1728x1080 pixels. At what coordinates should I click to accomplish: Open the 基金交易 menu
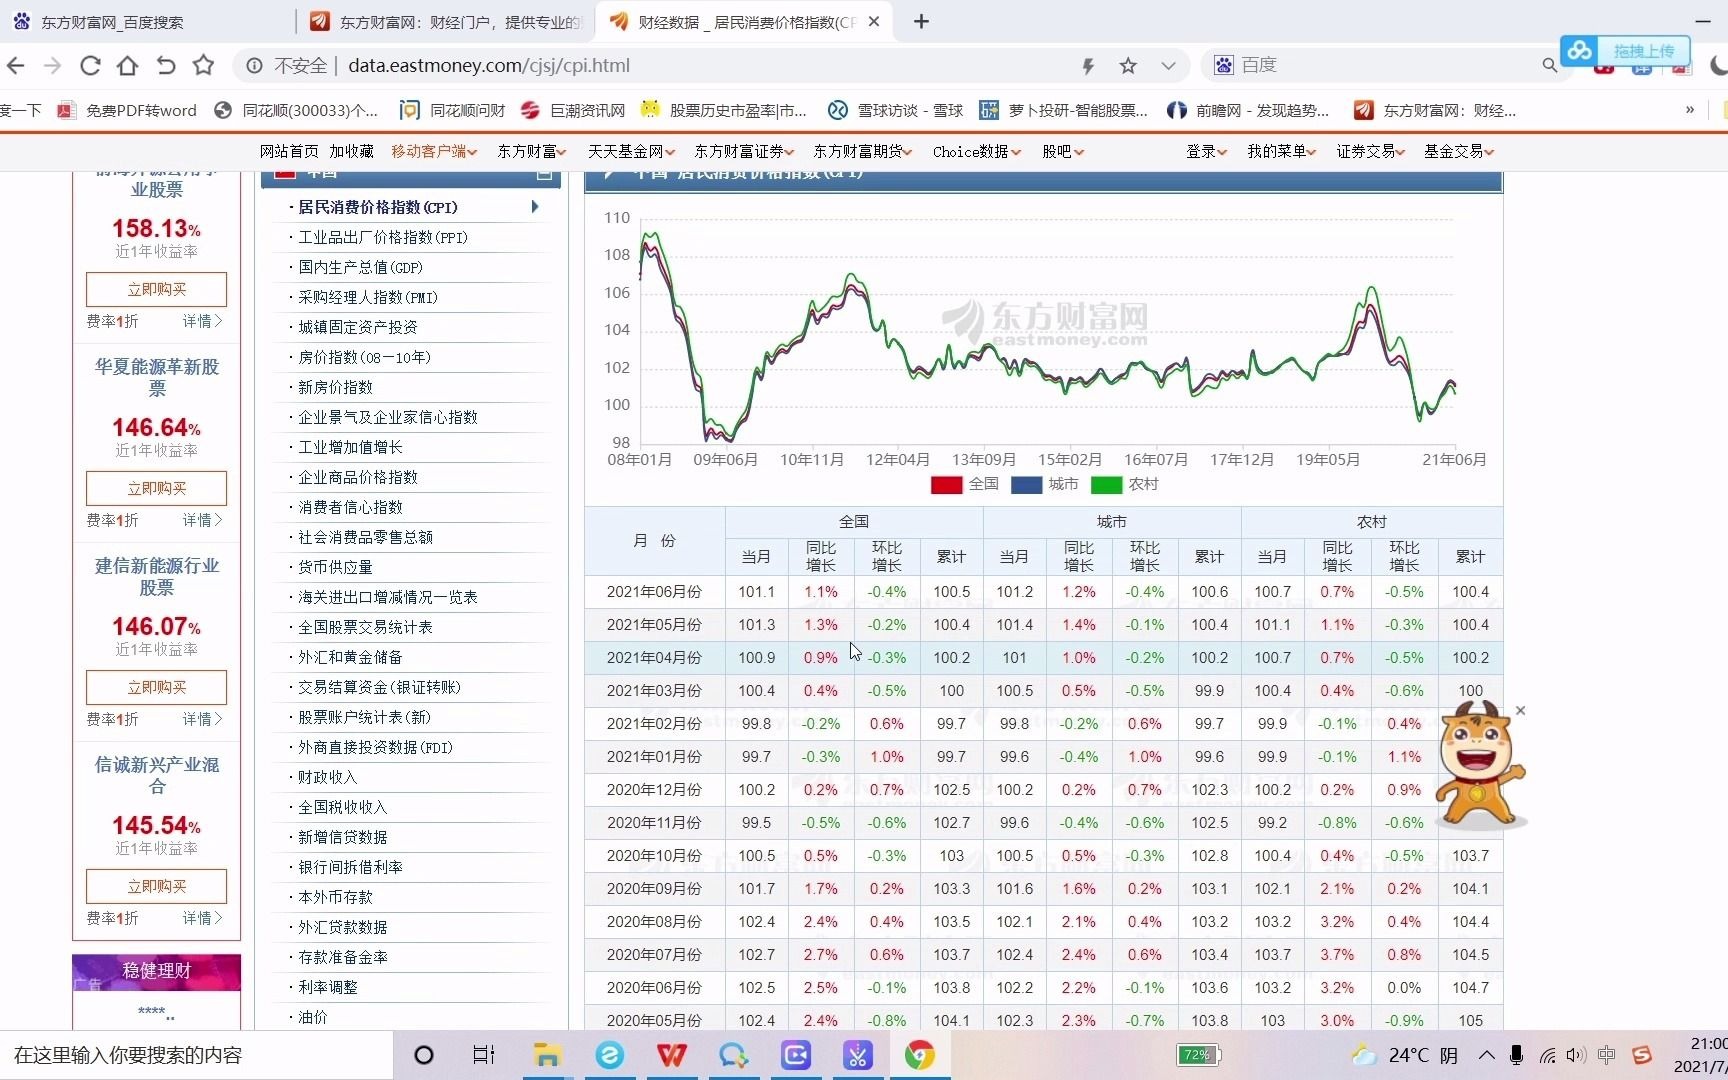click(x=1459, y=151)
